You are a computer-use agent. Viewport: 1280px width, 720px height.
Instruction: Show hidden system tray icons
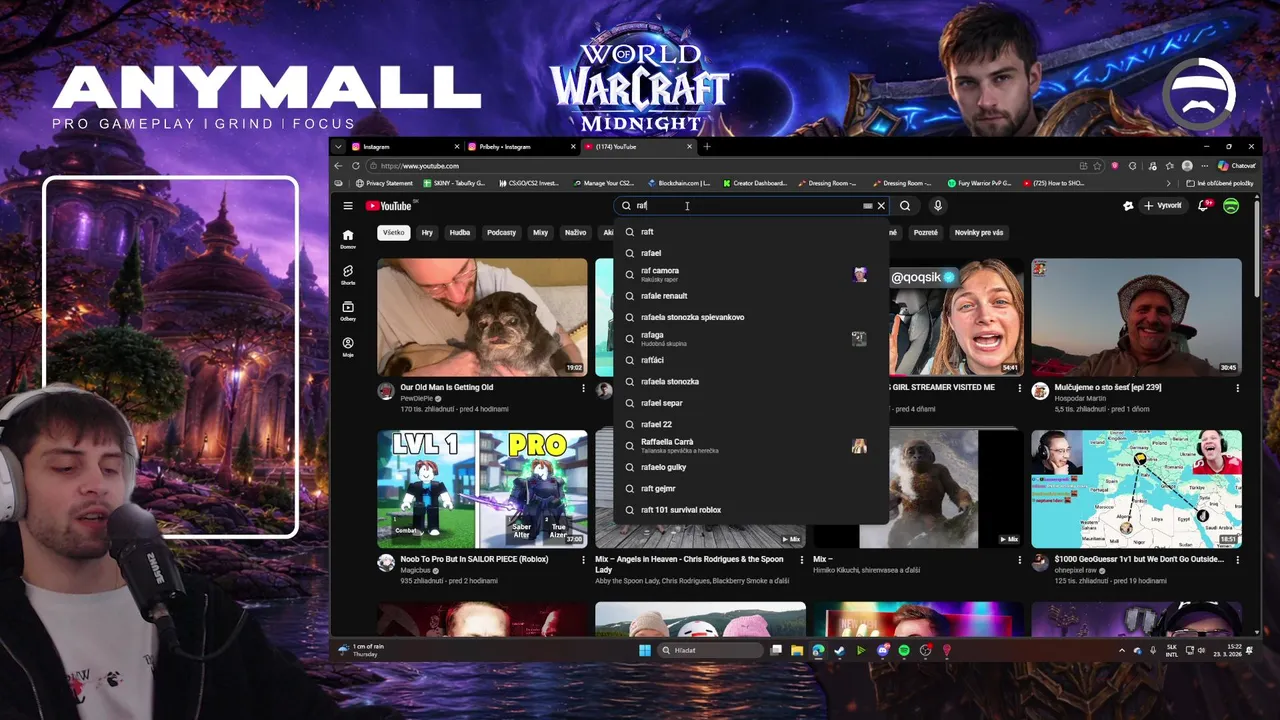click(1121, 650)
